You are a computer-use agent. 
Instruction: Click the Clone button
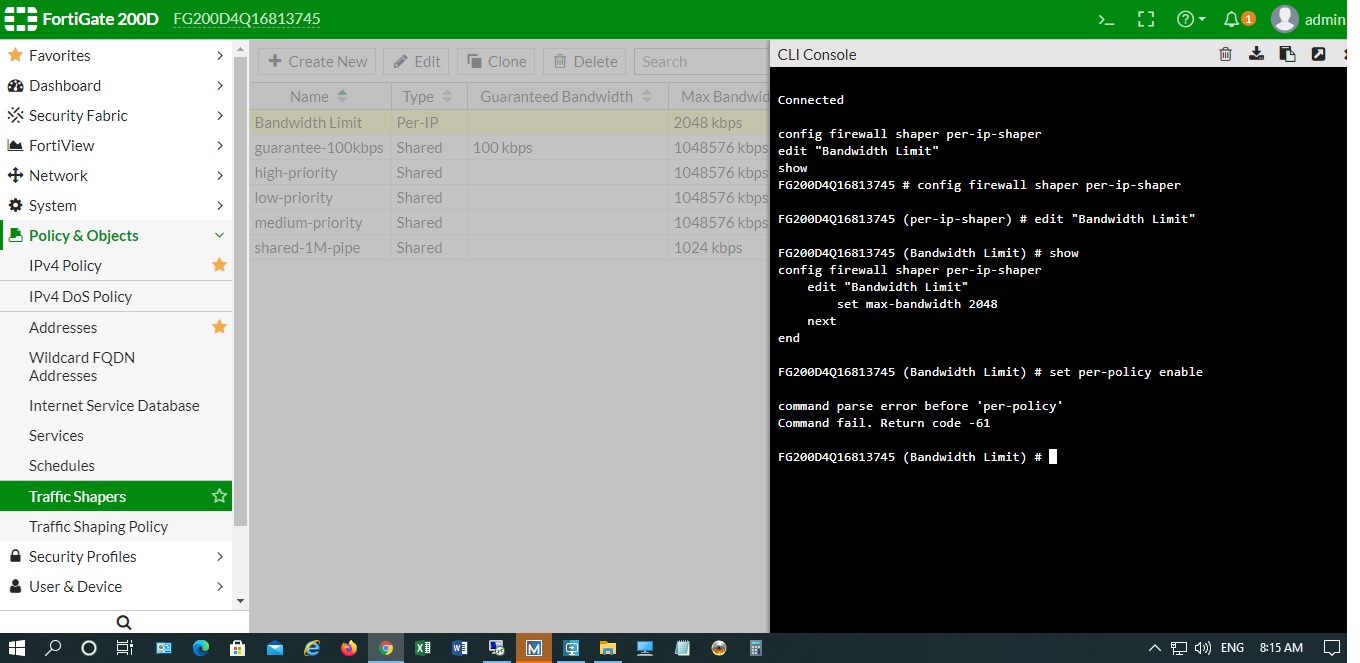[x=496, y=61]
